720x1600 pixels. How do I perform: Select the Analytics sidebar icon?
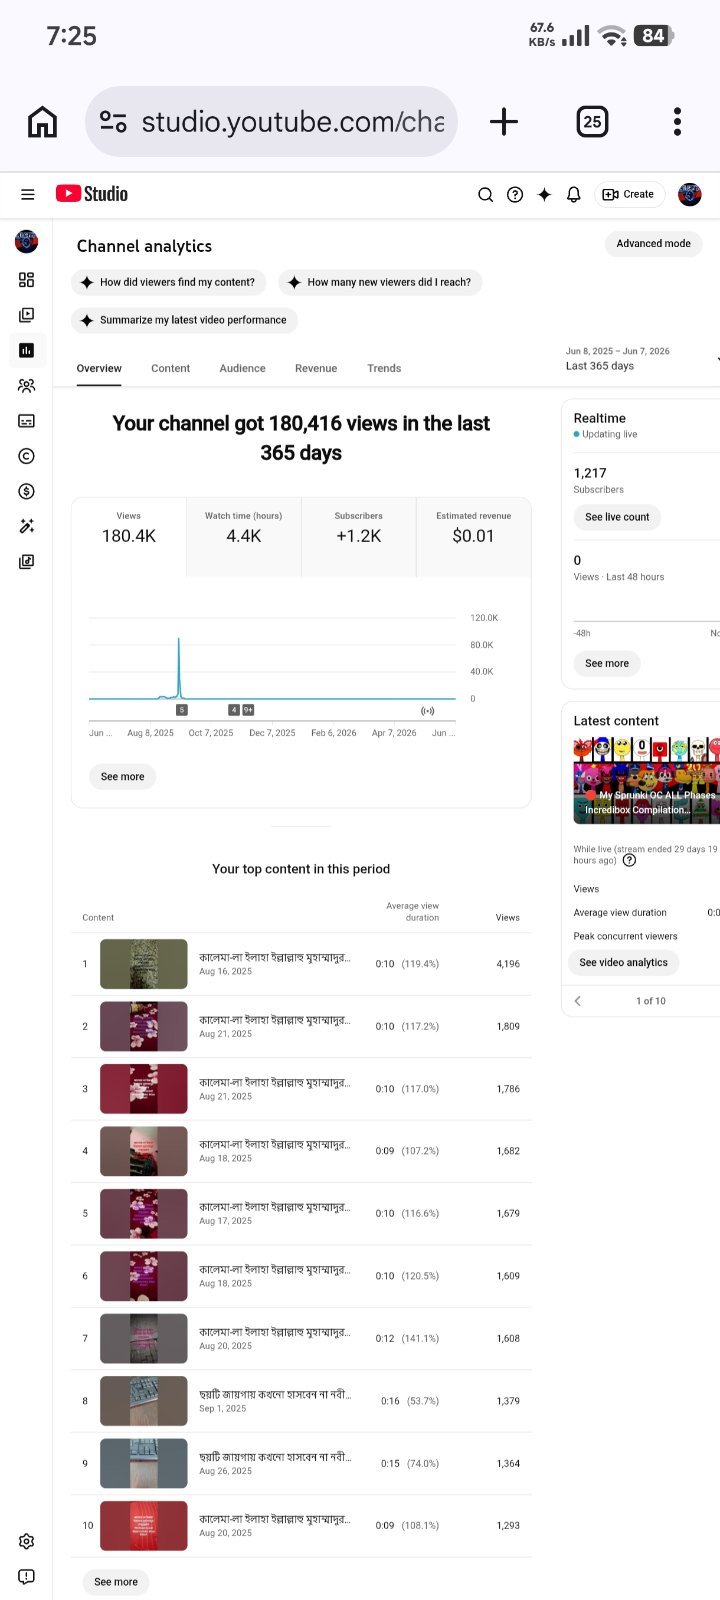pos(27,350)
